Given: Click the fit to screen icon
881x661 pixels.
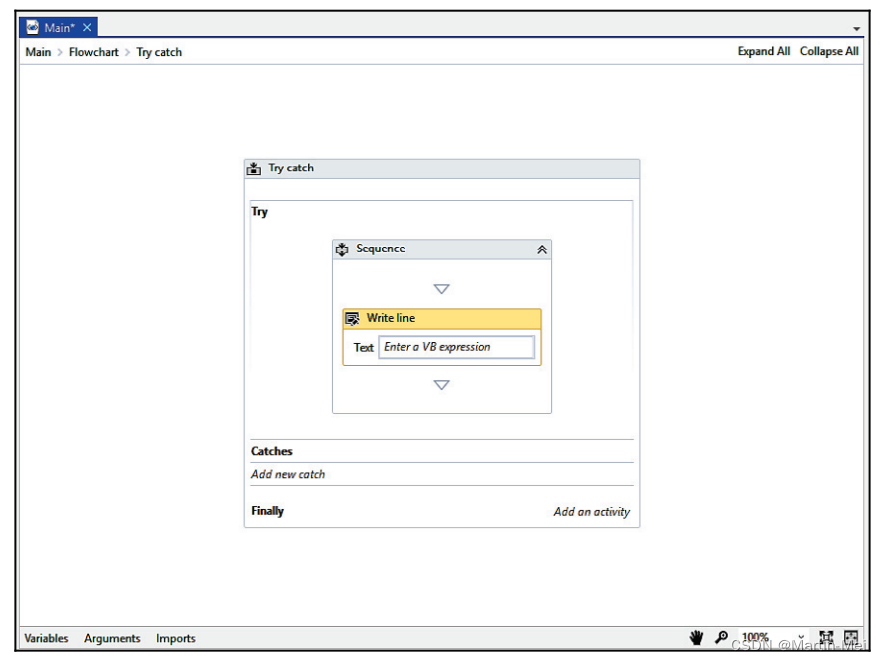Looking at the screenshot, I should [x=826, y=637].
